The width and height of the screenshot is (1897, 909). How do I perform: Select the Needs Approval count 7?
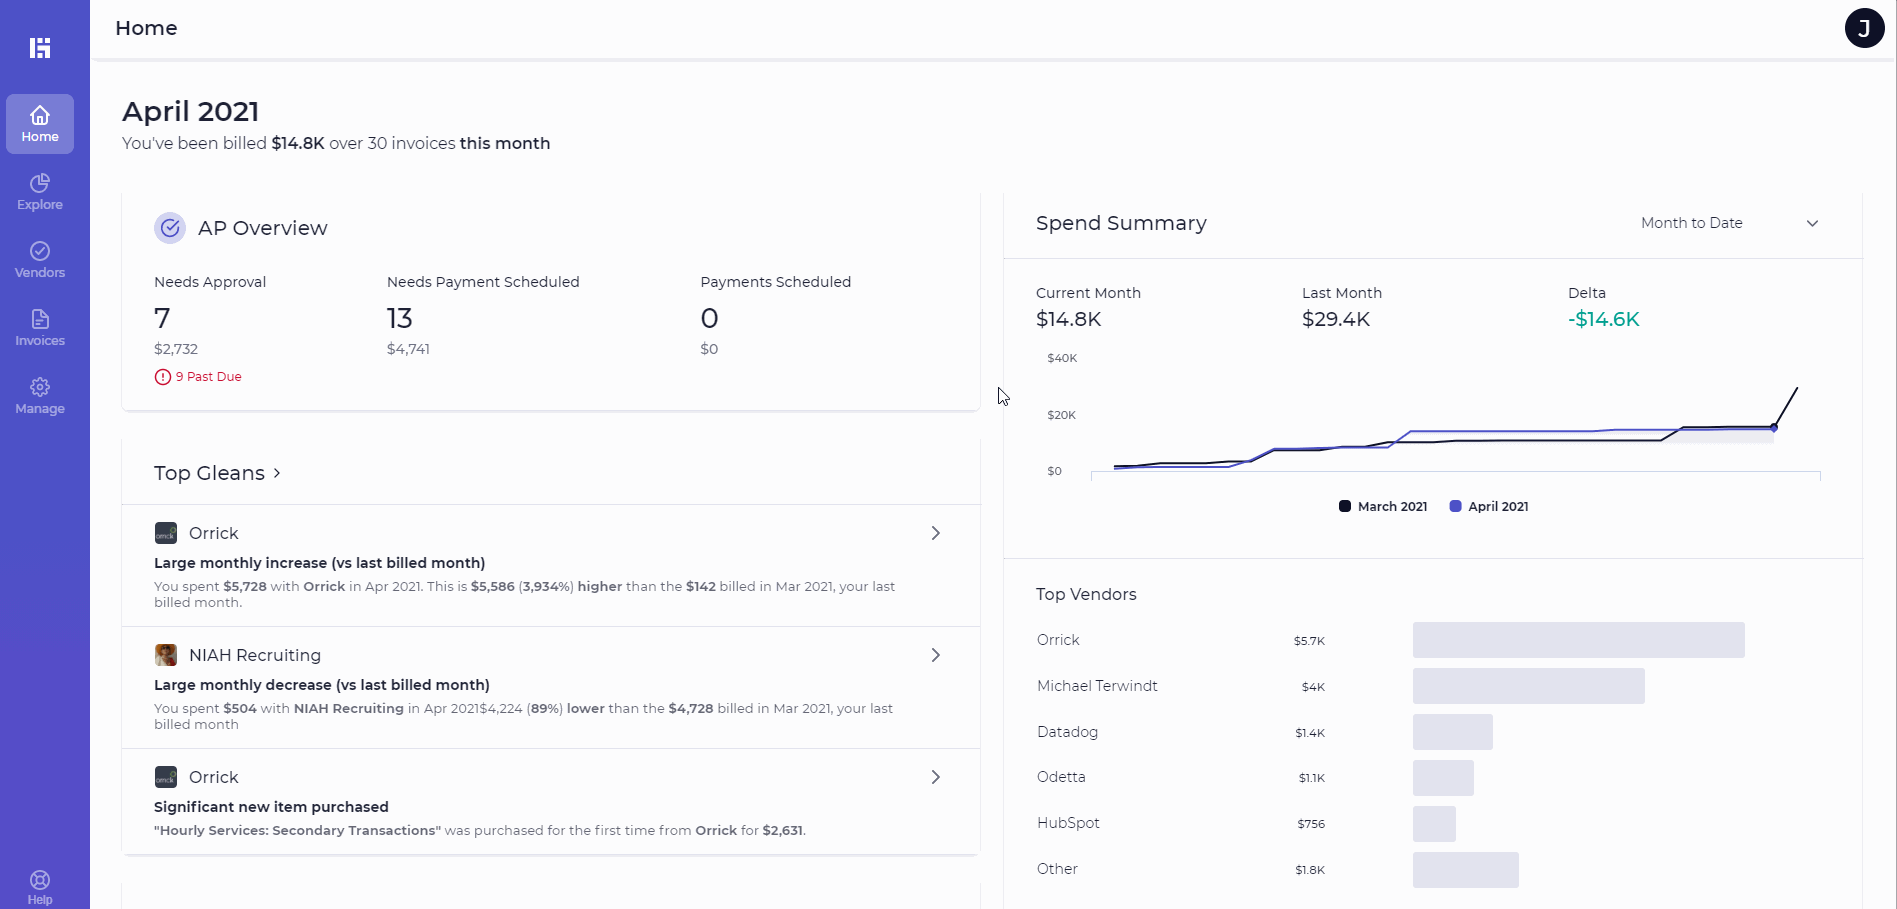pyautogui.click(x=162, y=318)
